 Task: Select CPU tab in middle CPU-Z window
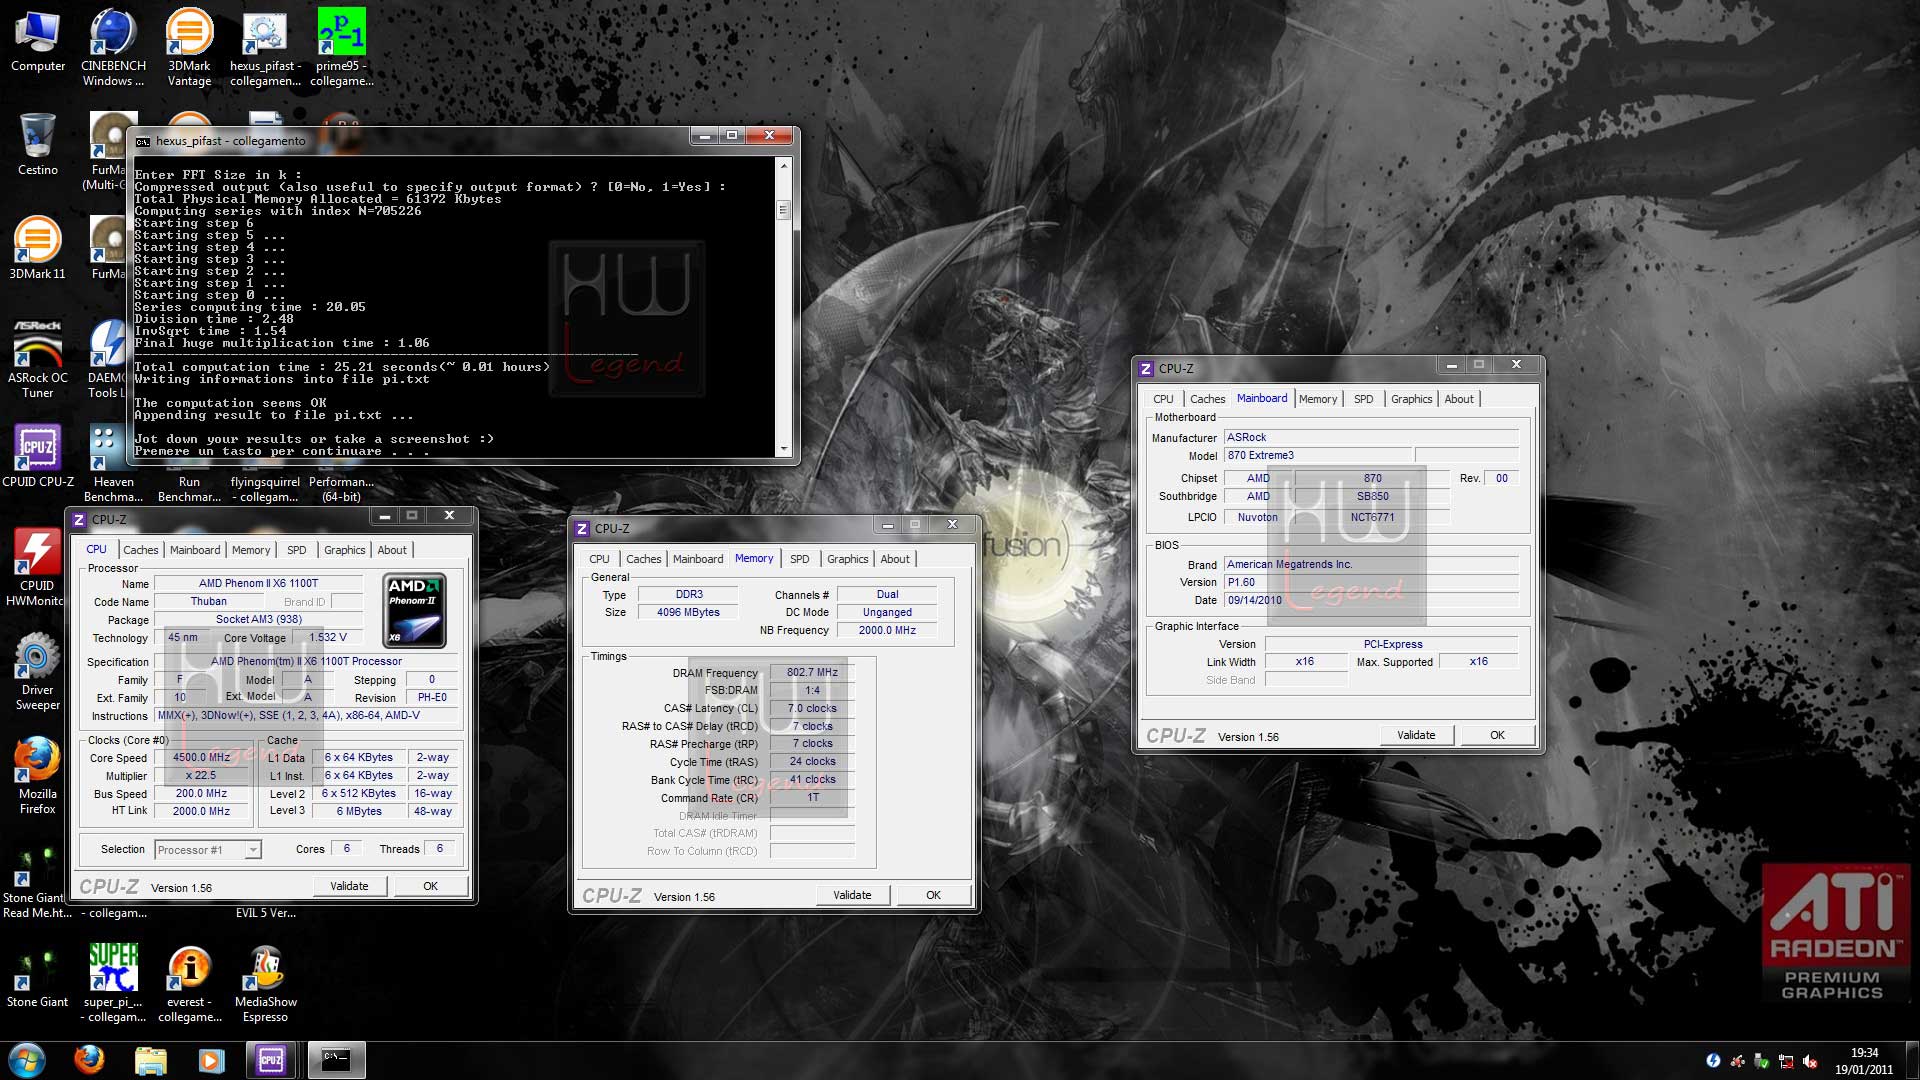(599, 559)
